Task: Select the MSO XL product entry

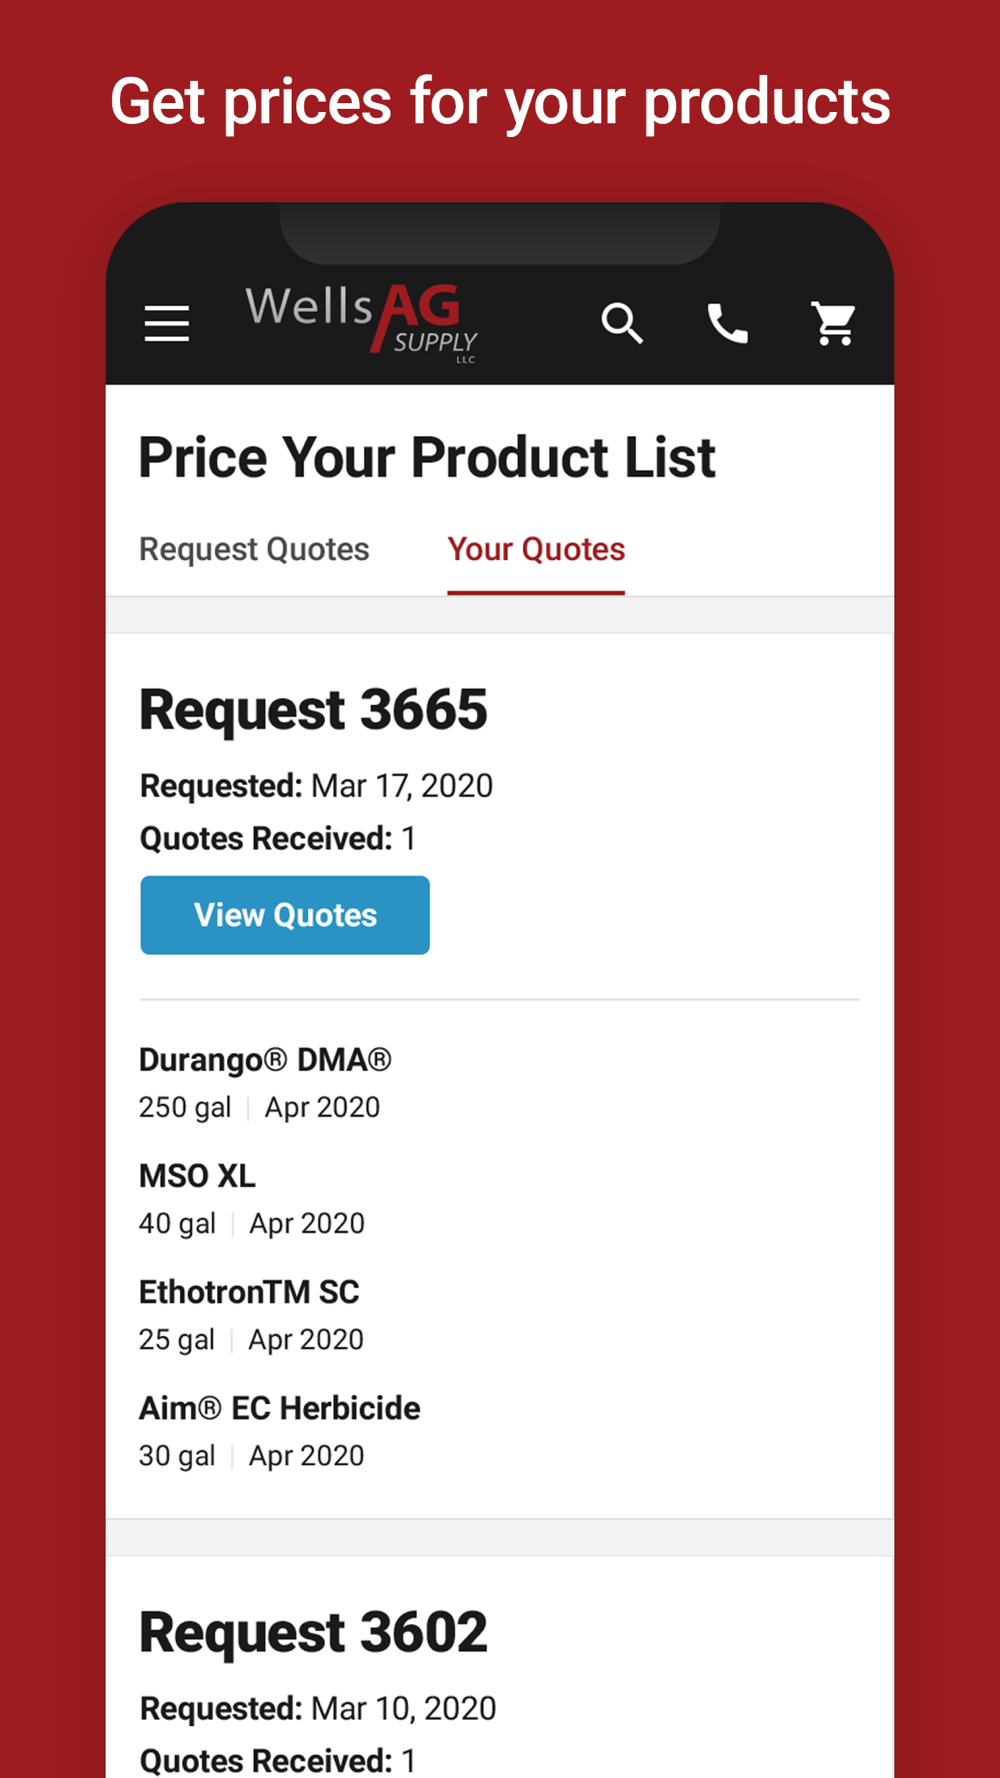Action: tap(197, 1176)
